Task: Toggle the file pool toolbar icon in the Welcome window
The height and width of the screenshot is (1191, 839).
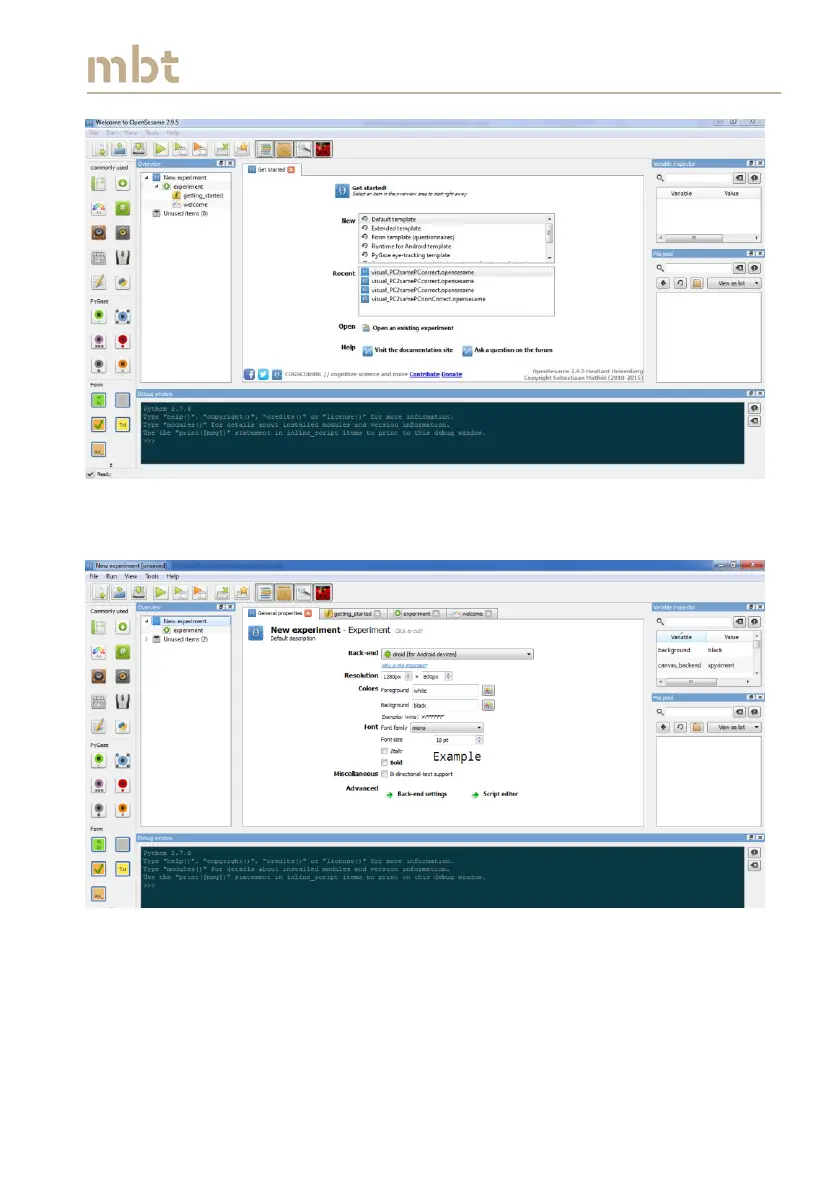Action: (284, 149)
